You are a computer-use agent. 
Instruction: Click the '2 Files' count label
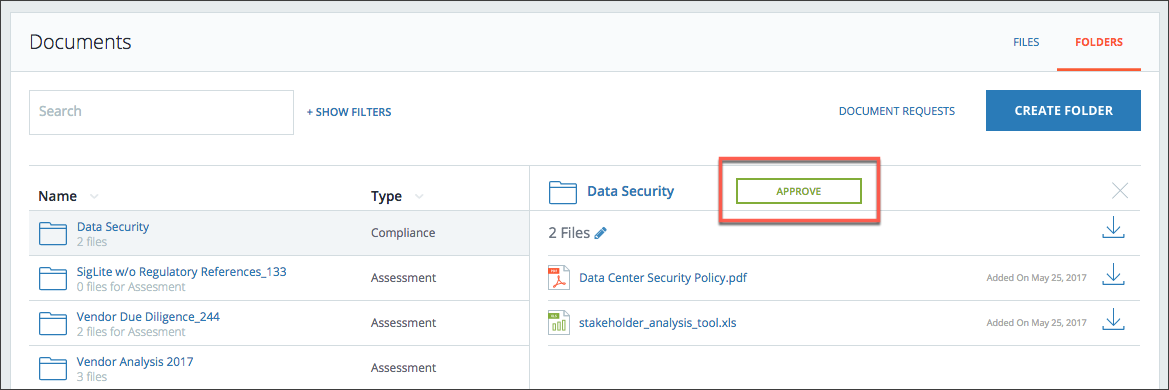pos(570,233)
